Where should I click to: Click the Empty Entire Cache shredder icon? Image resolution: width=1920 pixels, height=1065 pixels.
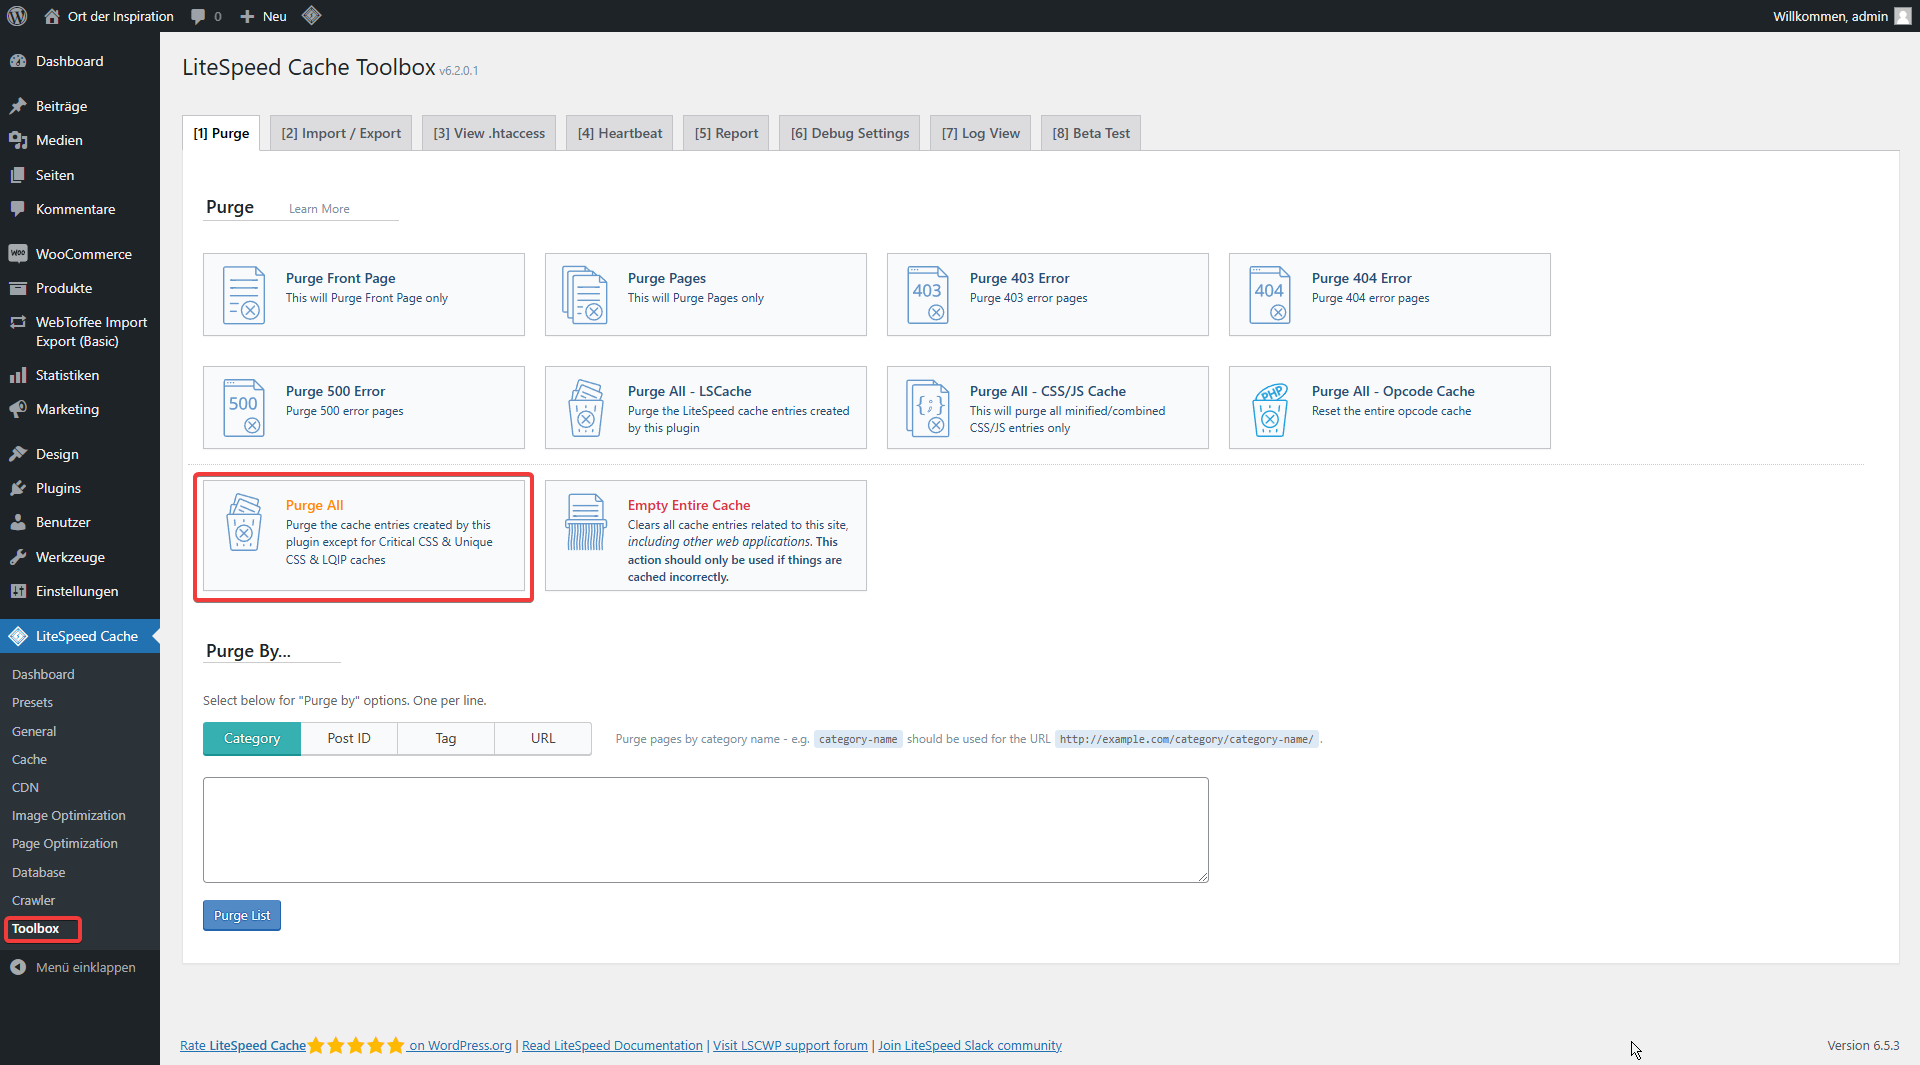[x=586, y=522]
